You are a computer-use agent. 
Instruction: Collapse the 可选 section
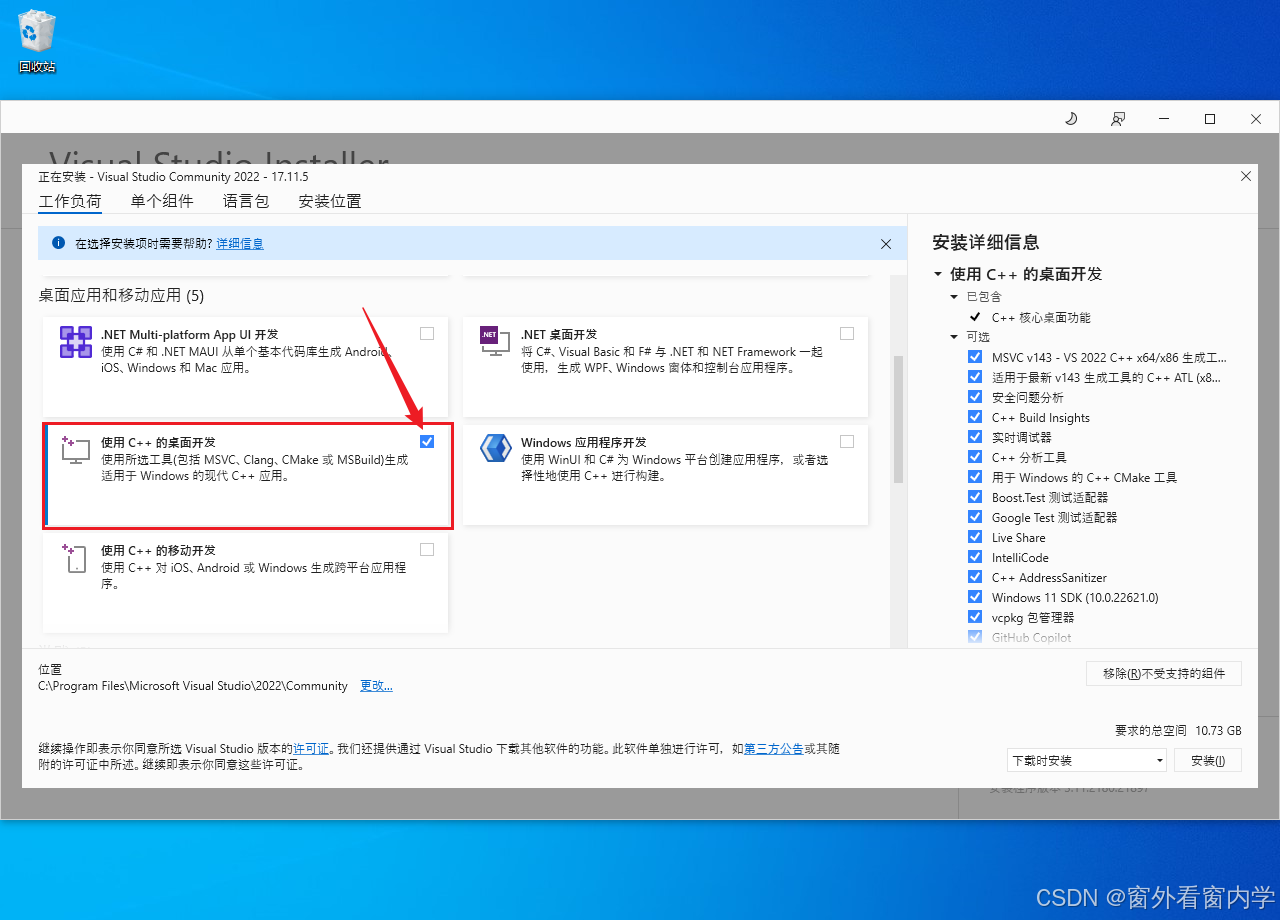(955, 337)
